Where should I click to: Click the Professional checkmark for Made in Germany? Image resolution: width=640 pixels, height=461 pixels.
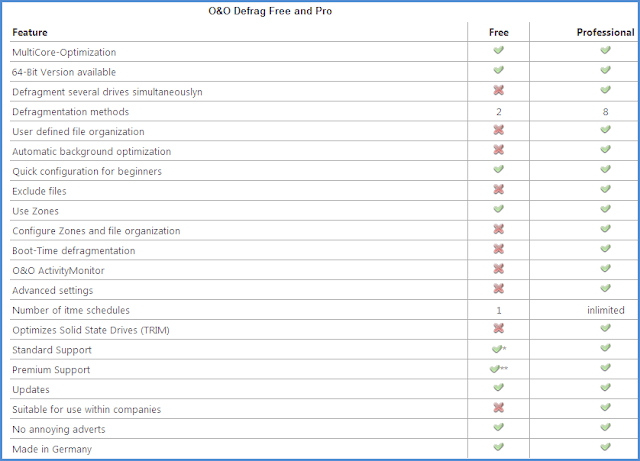(x=605, y=447)
